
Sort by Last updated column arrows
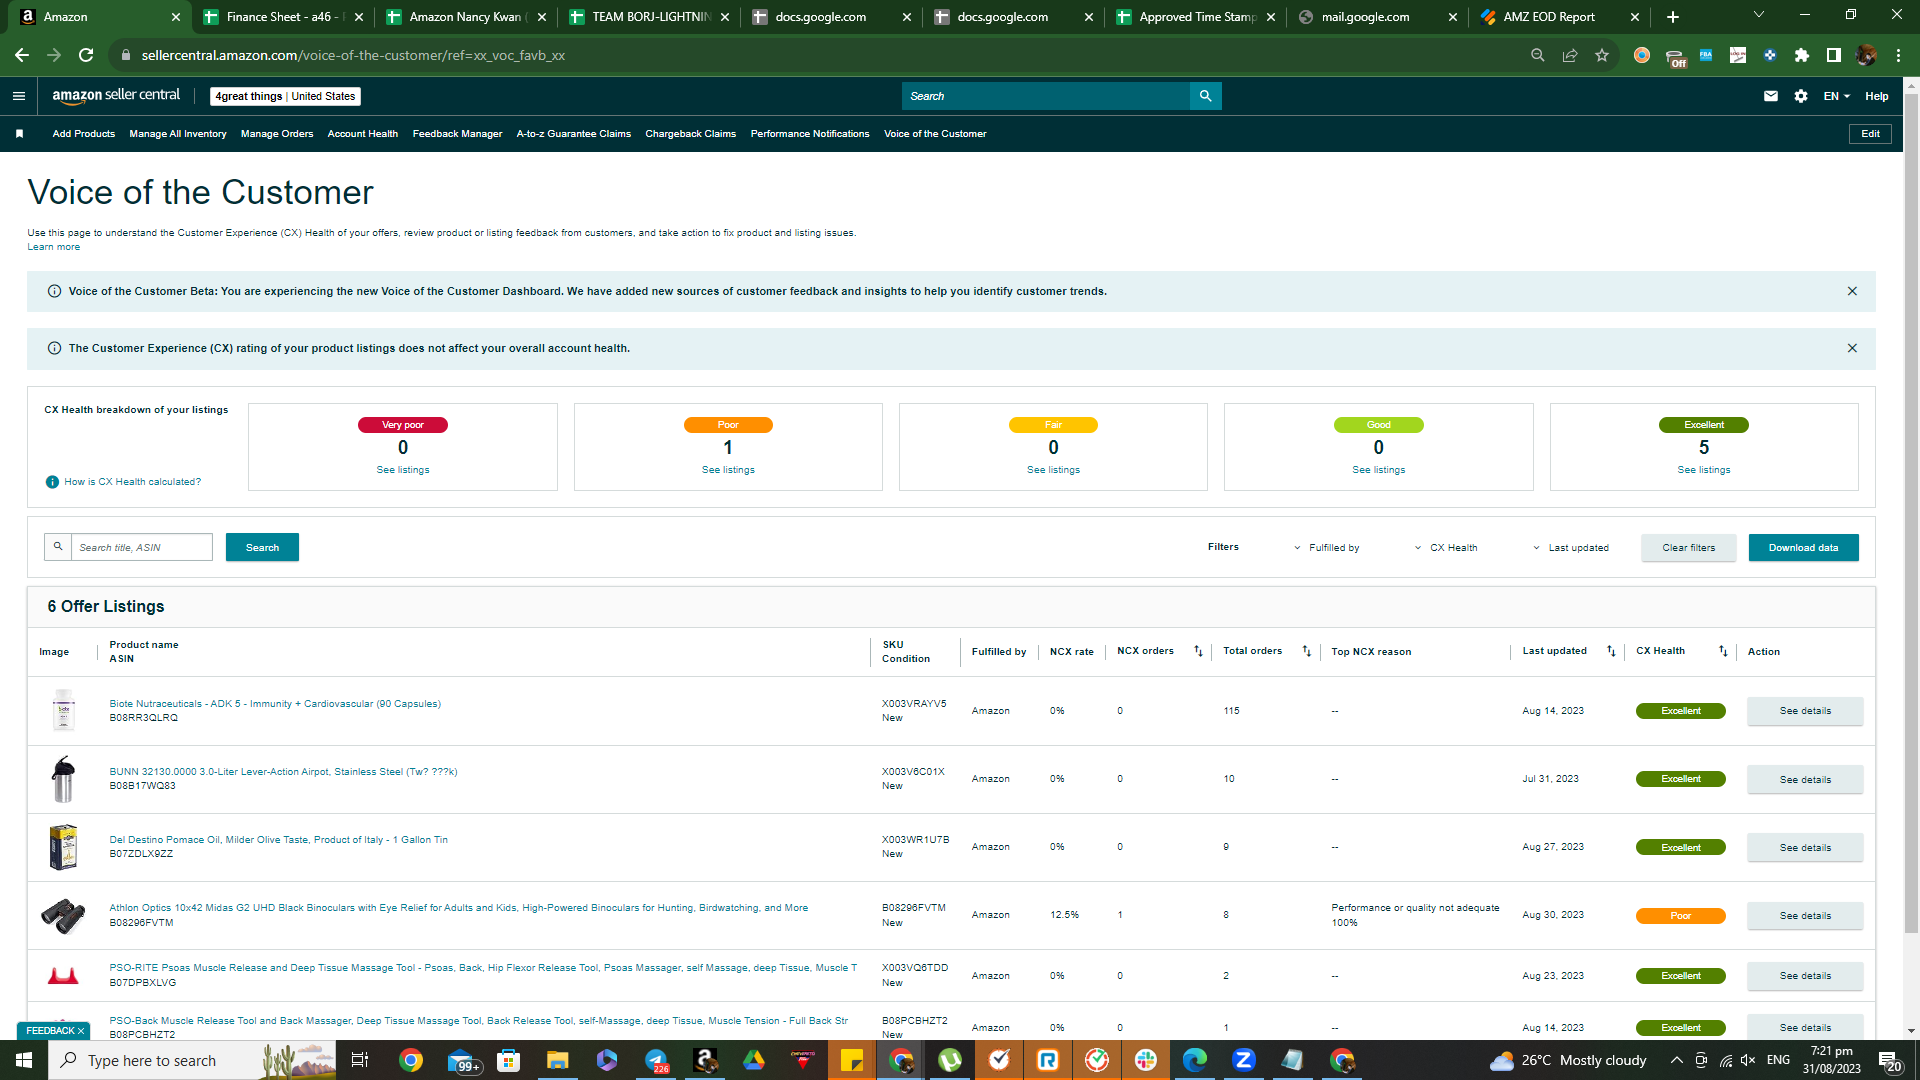[1611, 651]
